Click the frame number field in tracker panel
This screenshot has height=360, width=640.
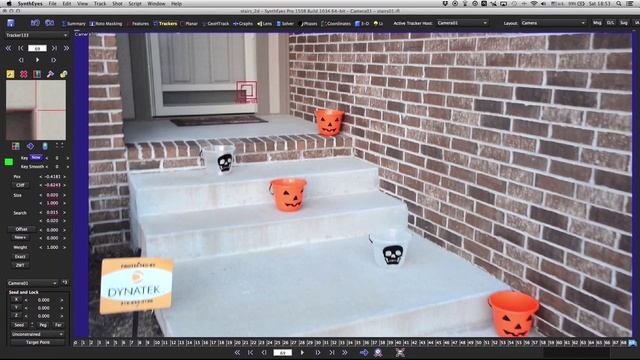(x=37, y=48)
